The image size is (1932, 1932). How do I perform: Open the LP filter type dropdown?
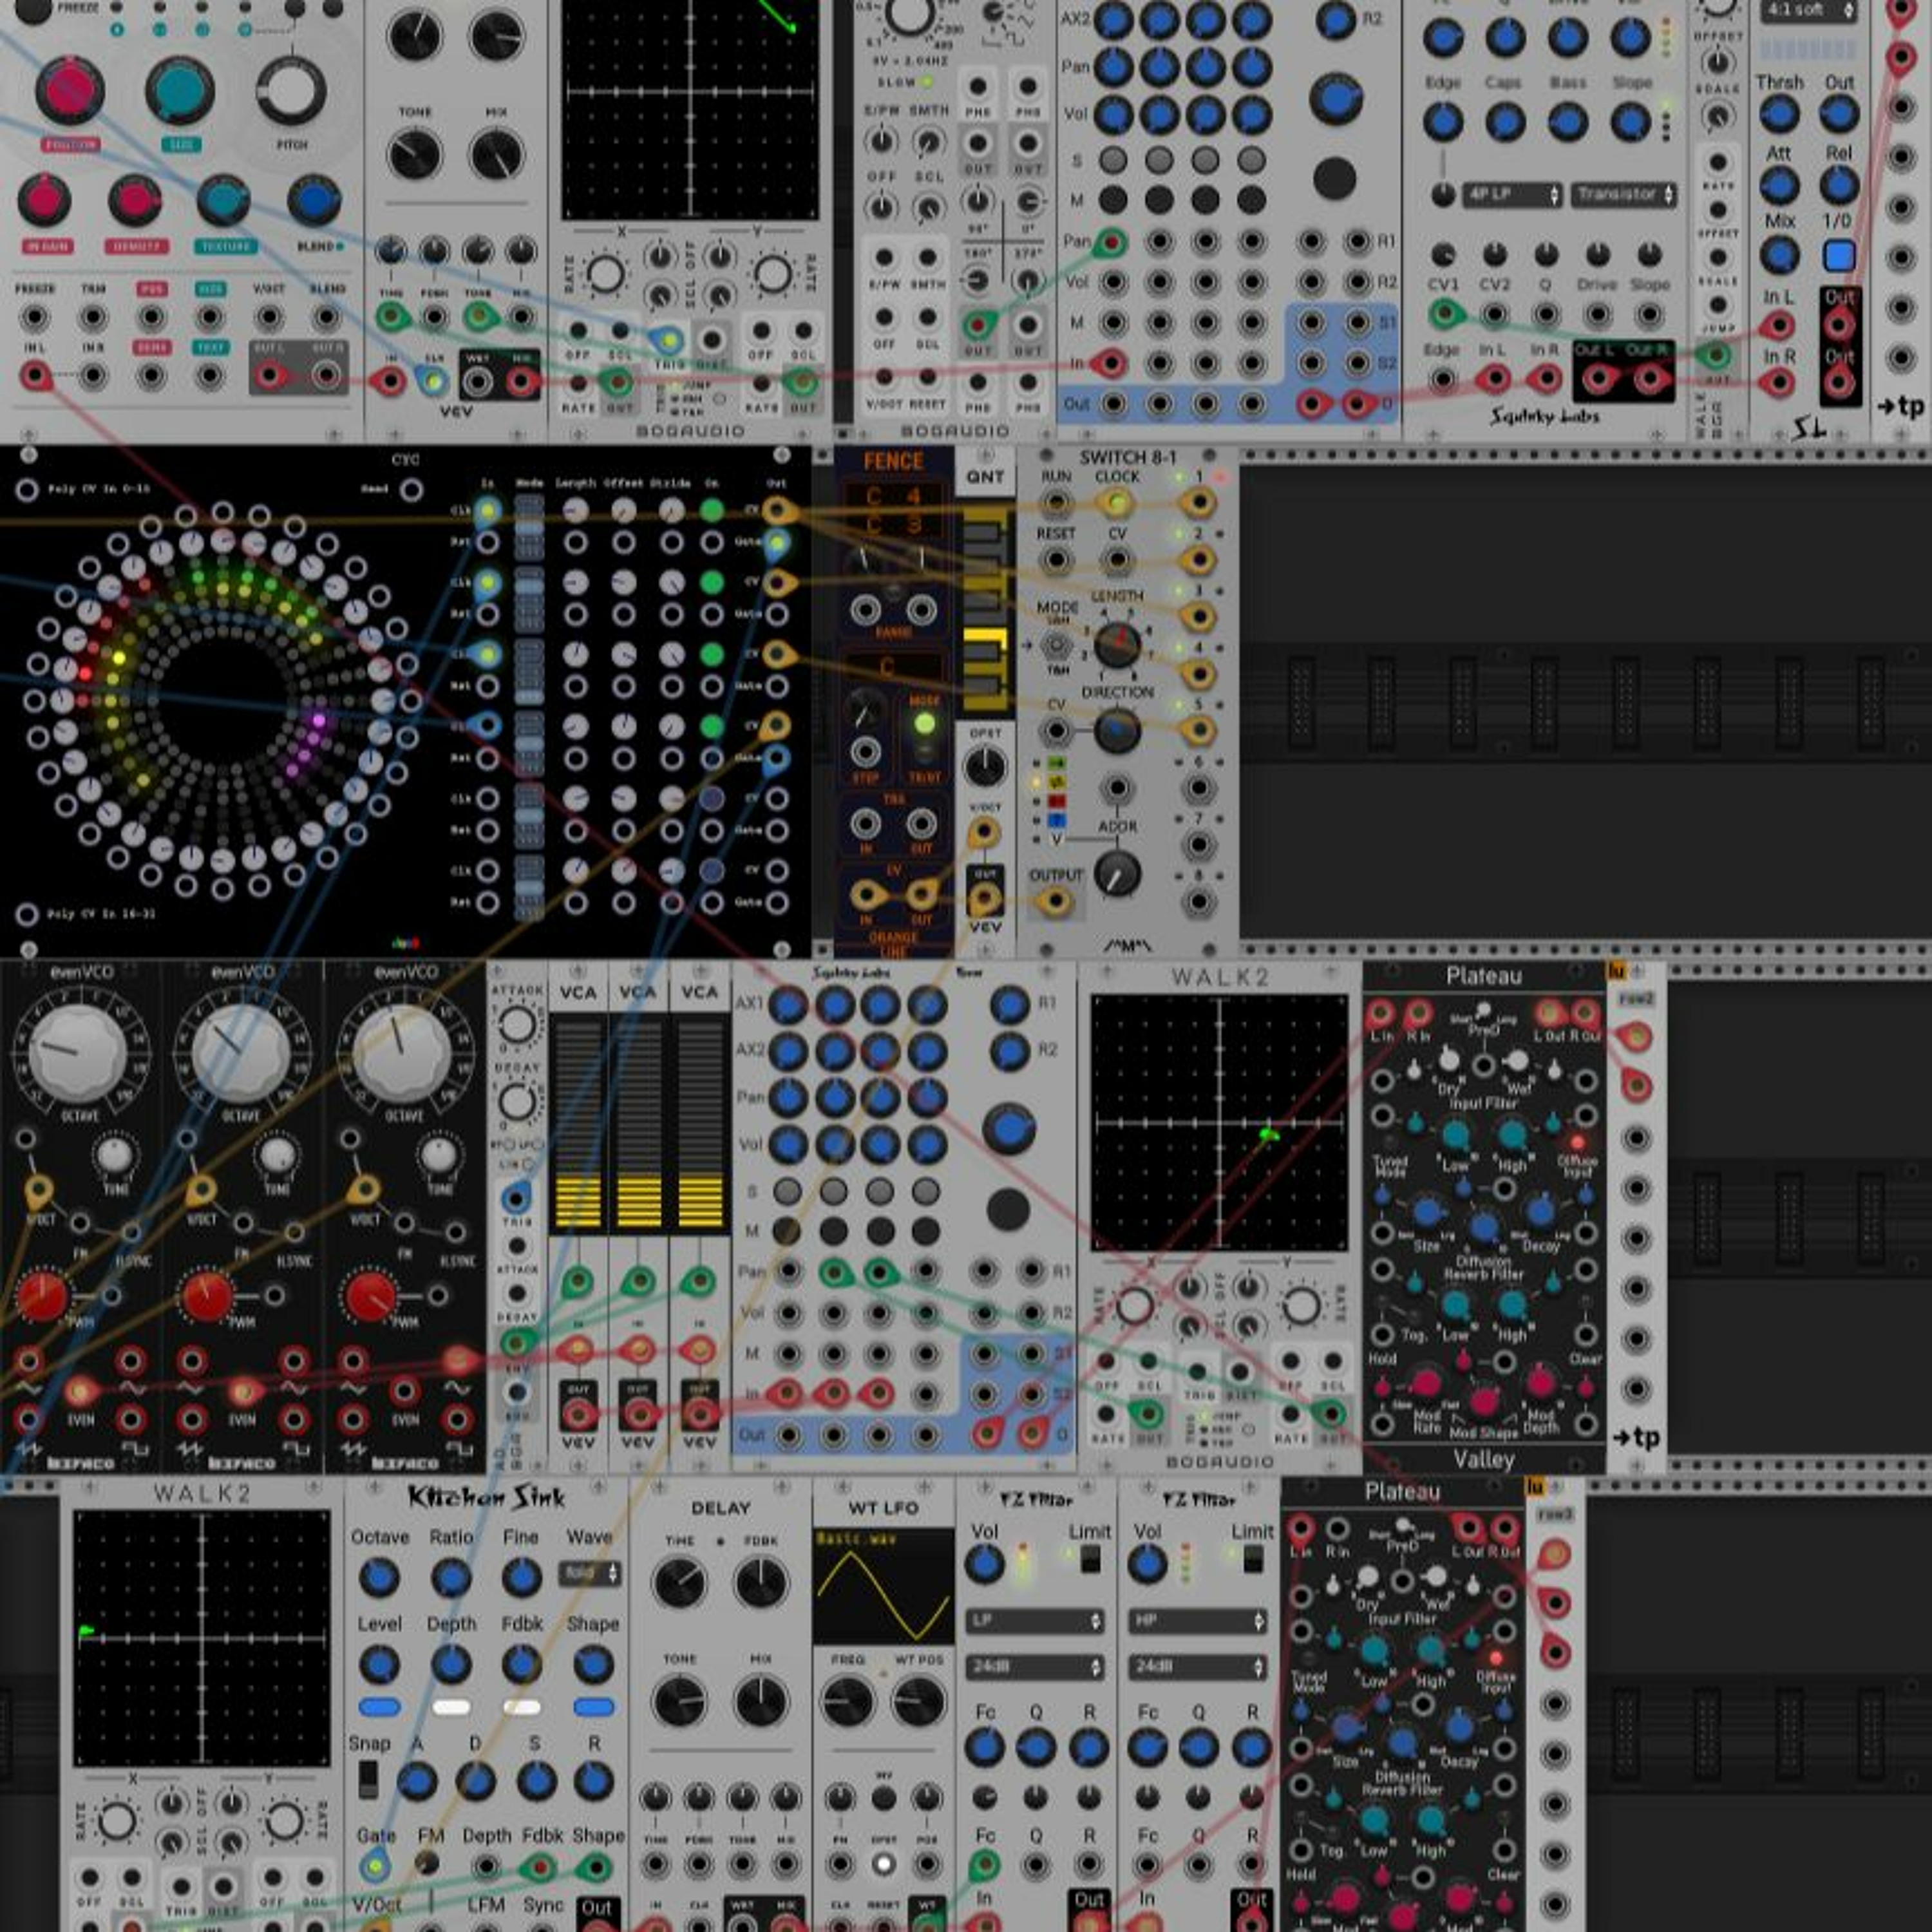pos(1034,1620)
